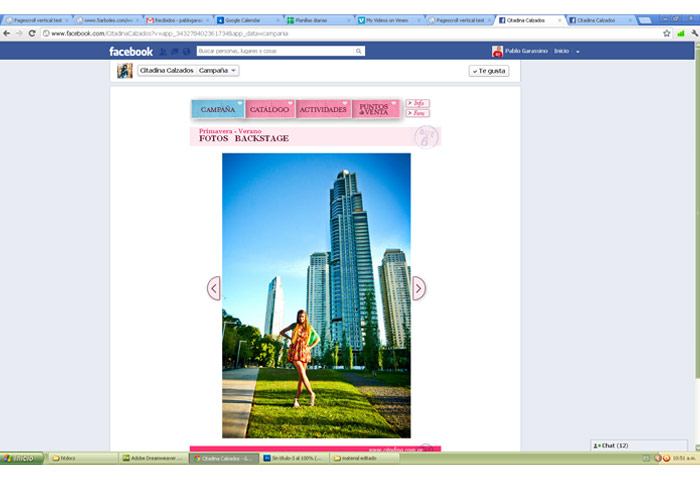Switch to the www.5arboles.com tab
Screen dimensions: 700x500
coord(108,20)
